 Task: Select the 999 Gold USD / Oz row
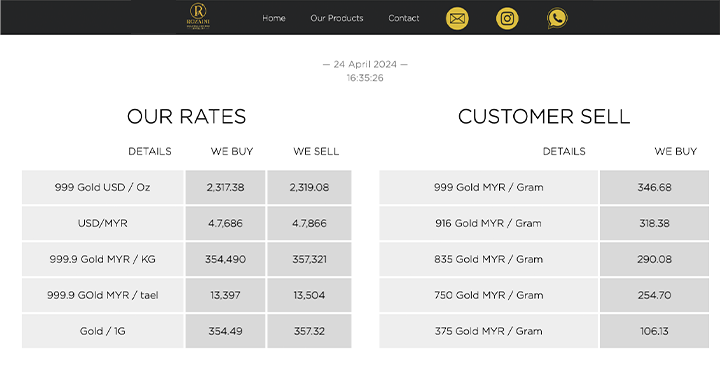click(186, 187)
